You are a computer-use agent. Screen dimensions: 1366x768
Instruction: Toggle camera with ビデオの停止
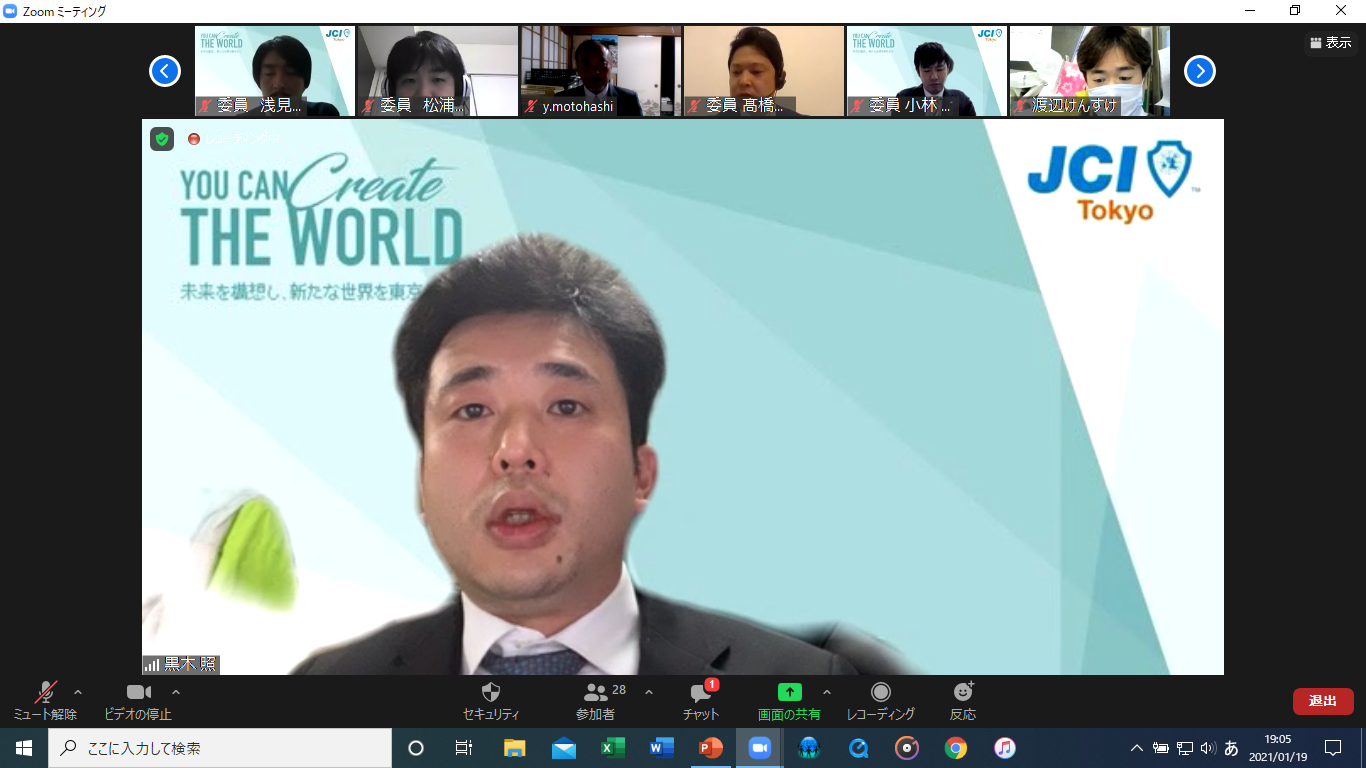pos(138,693)
